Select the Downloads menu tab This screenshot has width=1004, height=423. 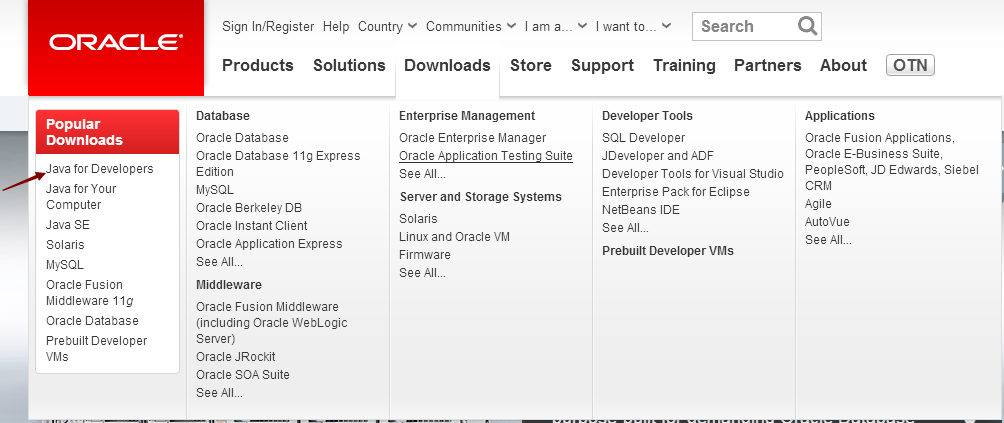point(447,66)
